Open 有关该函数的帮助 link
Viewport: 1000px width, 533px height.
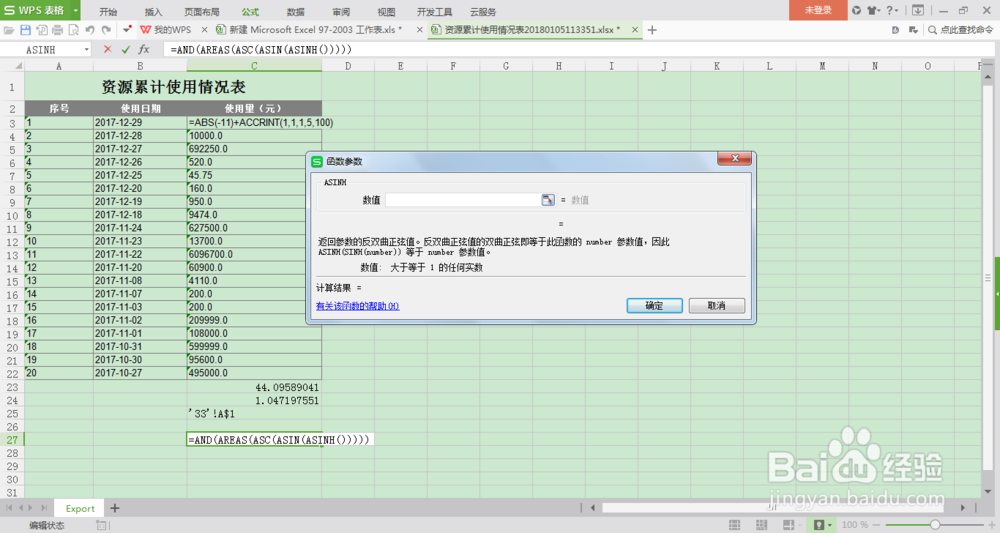[357, 306]
